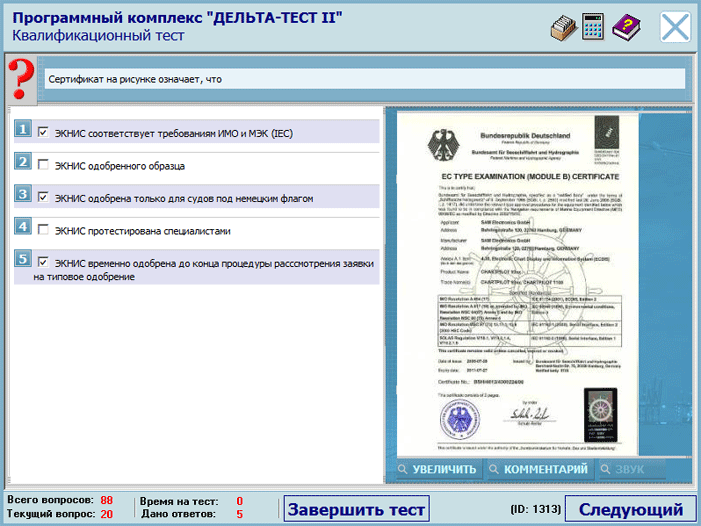The image size is (701, 526).
Task: Click the question text 'Сертификат на рисунке означает, что'
Action: [135, 80]
